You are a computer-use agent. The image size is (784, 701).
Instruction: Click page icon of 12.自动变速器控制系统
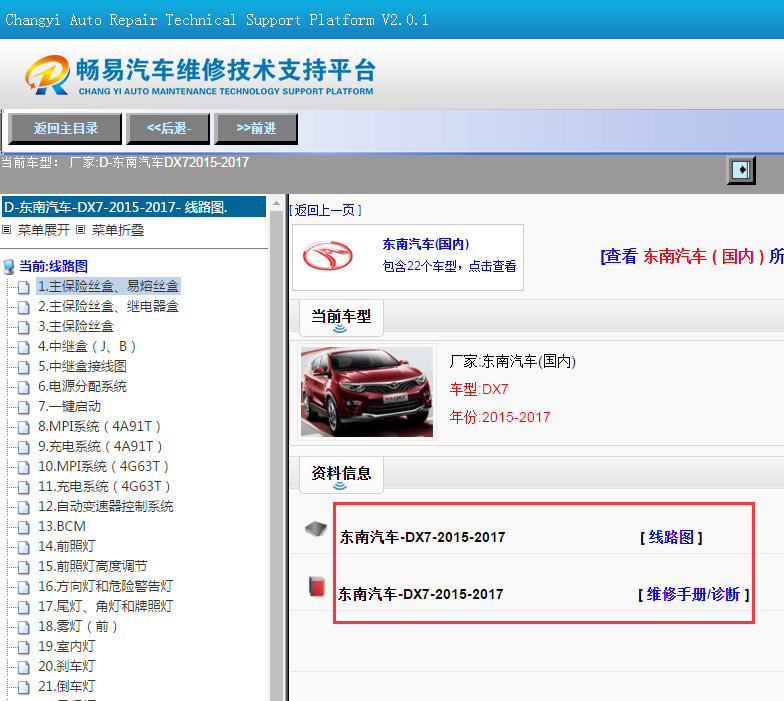(24, 507)
